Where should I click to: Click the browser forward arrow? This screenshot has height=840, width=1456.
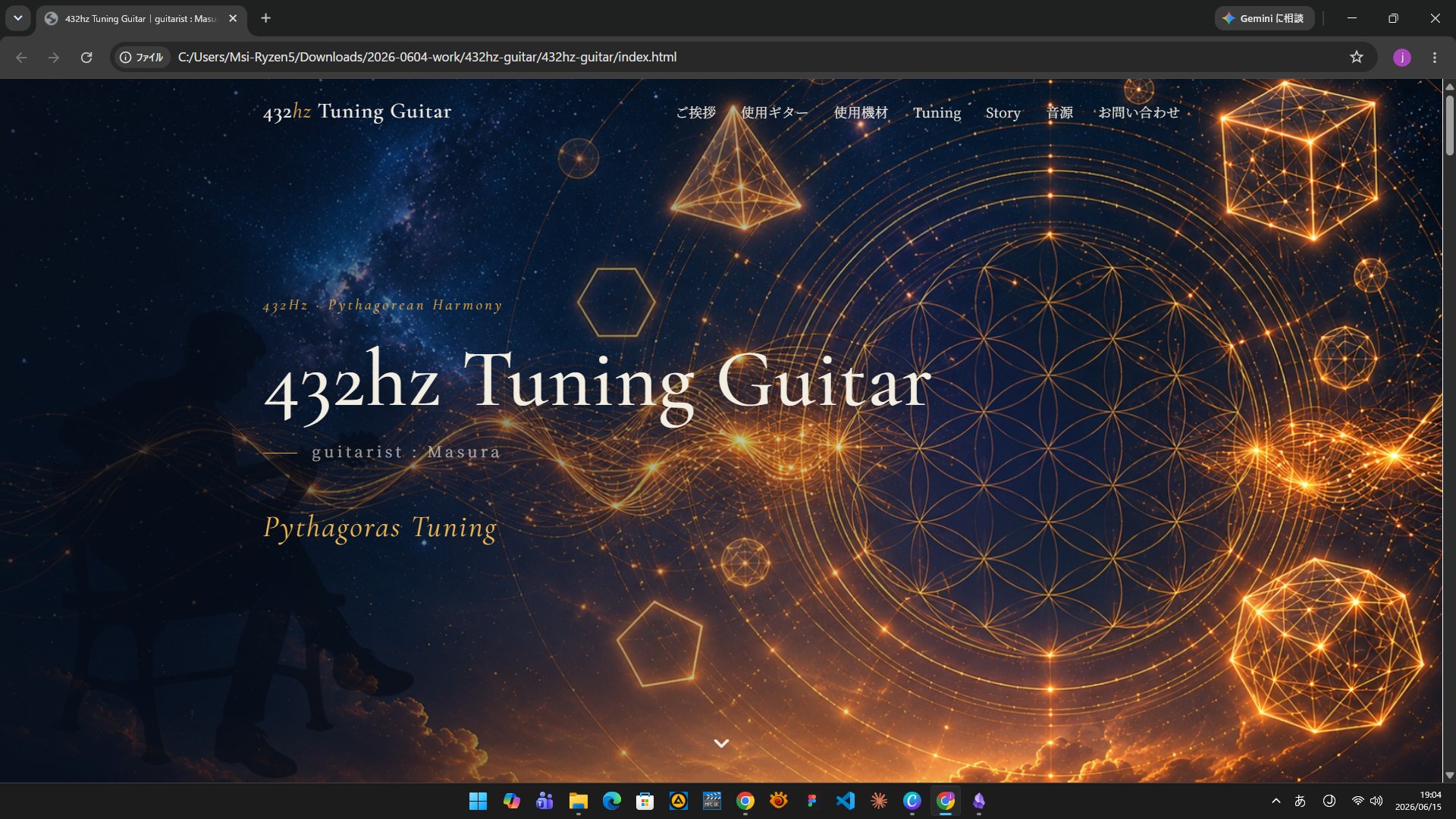(54, 57)
